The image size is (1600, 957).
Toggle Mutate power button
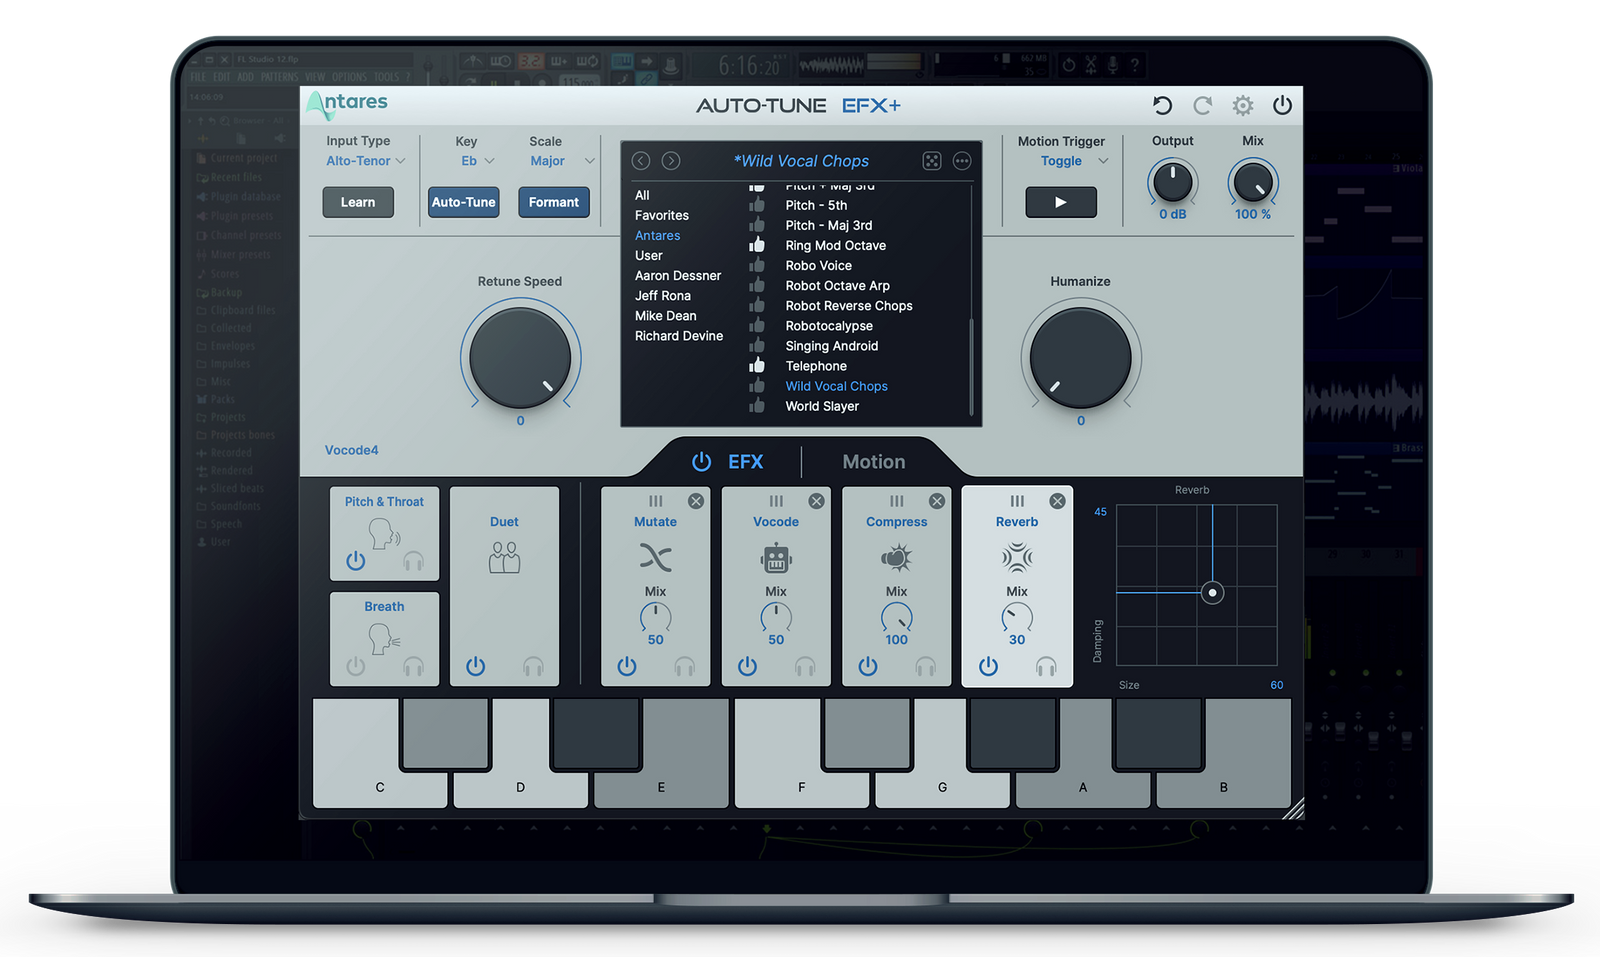627,666
